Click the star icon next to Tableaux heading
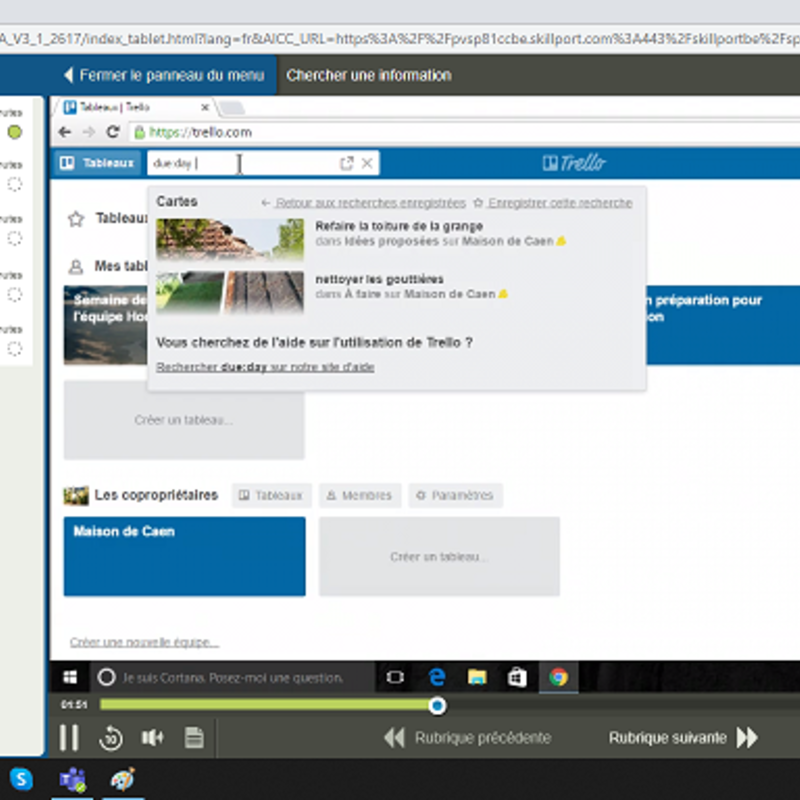800x800 pixels. pos(76,219)
